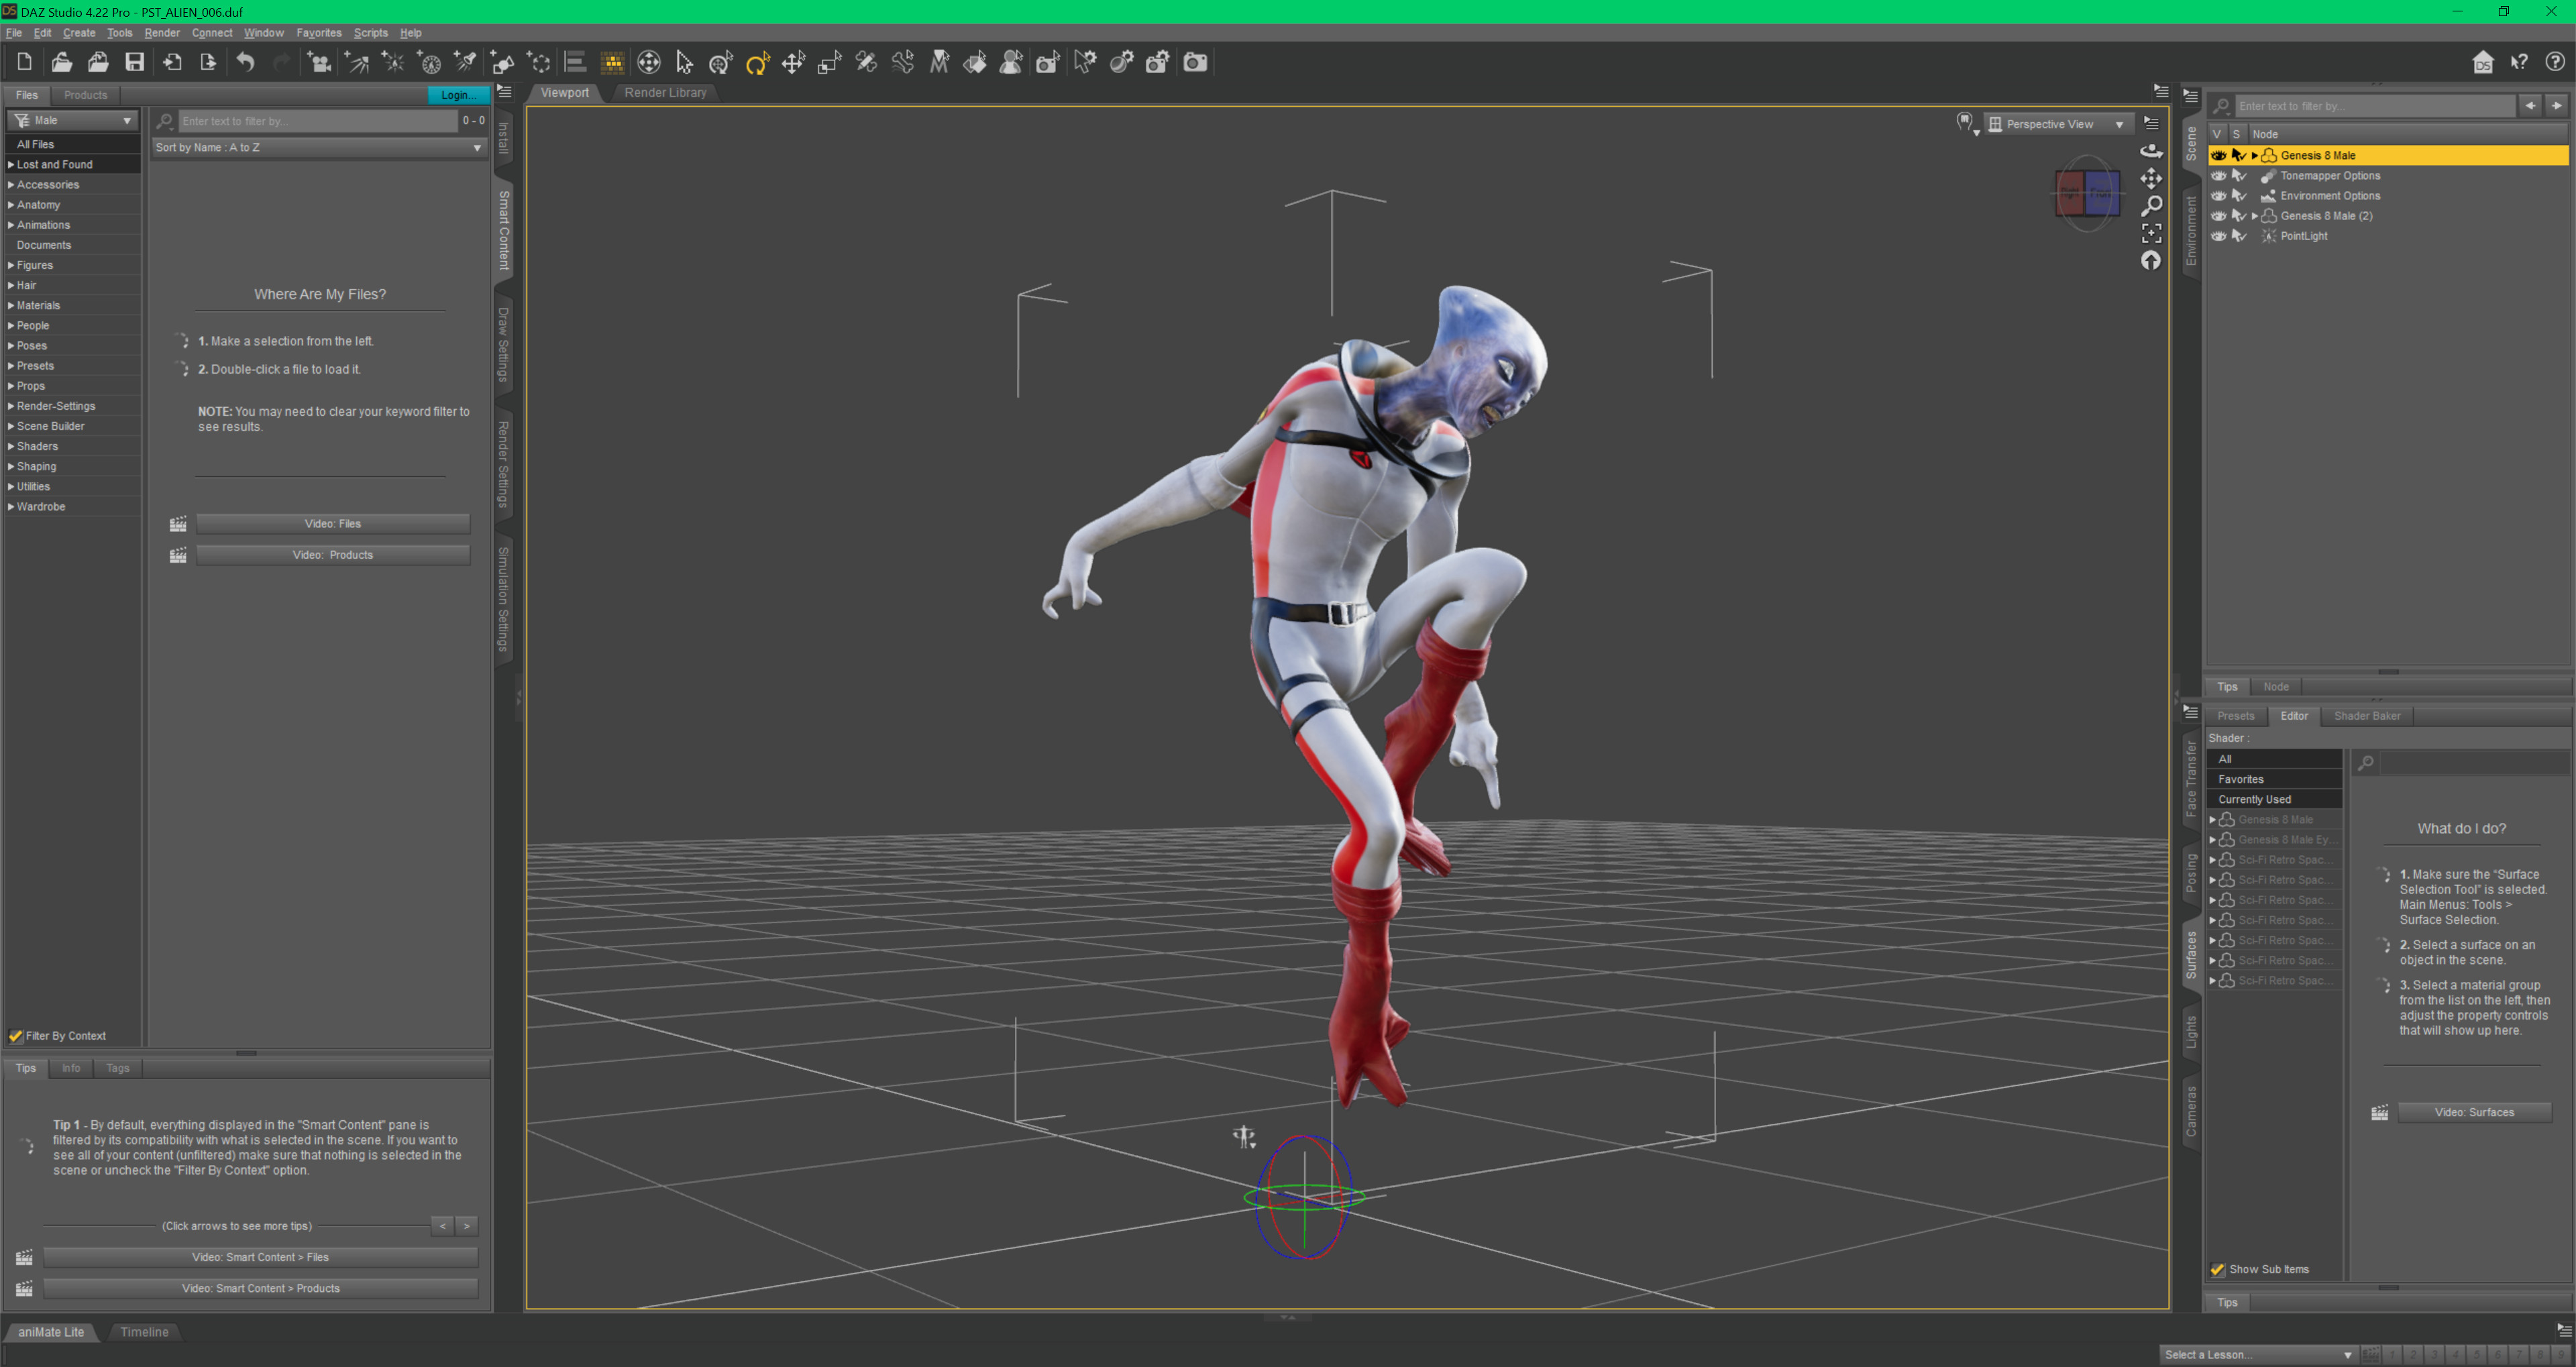The image size is (2576, 1367).
Task: Click the New scene icon
Action: [25, 62]
